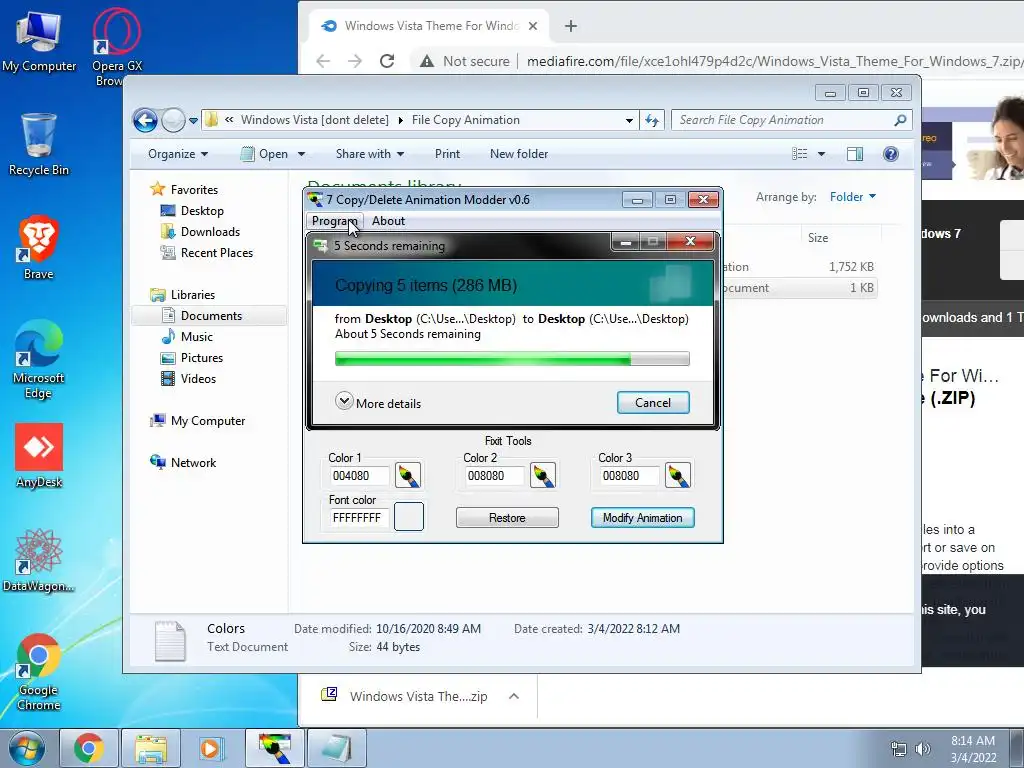Open Windows Explorer taskbar icon
Viewport: 1024px width, 768px height.
coord(151,748)
